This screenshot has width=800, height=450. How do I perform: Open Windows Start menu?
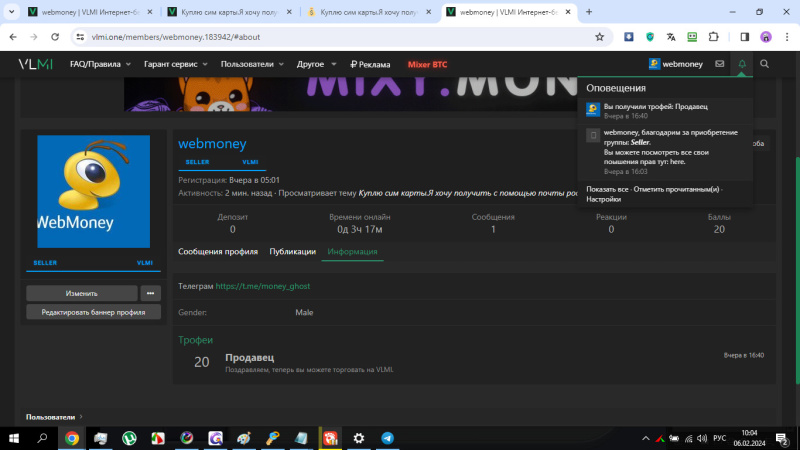coord(14,438)
